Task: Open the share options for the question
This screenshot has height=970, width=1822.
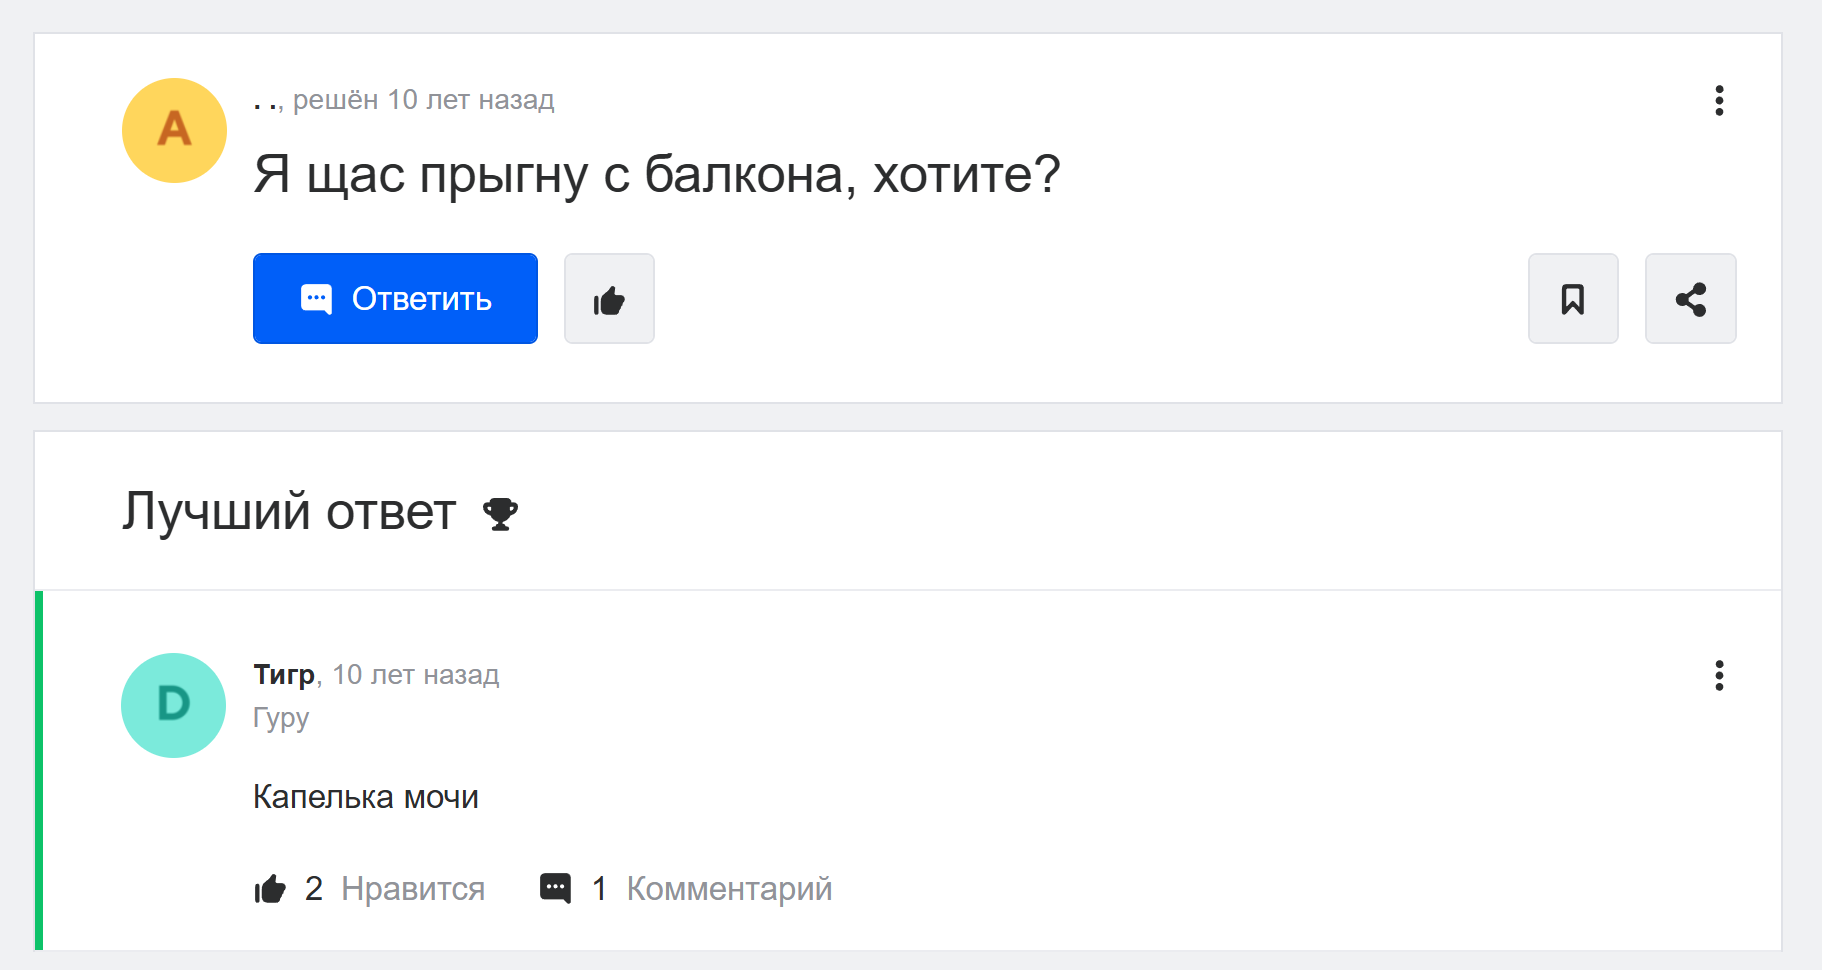Action: tap(1690, 299)
